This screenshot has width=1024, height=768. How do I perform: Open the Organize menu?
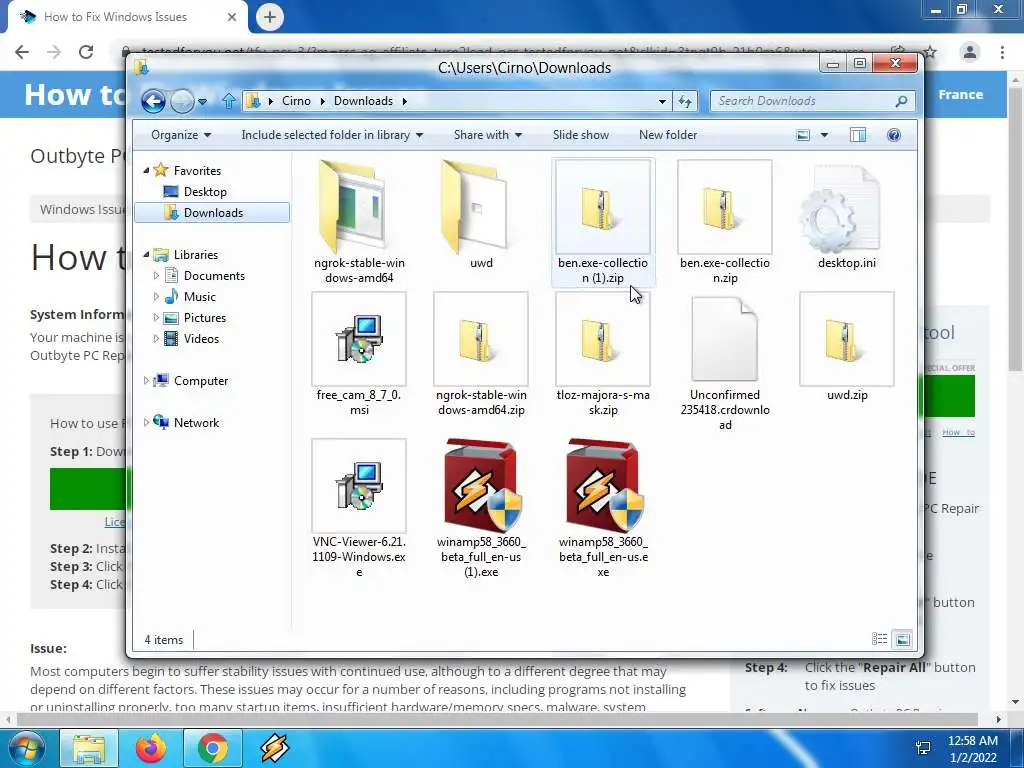(x=181, y=135)
